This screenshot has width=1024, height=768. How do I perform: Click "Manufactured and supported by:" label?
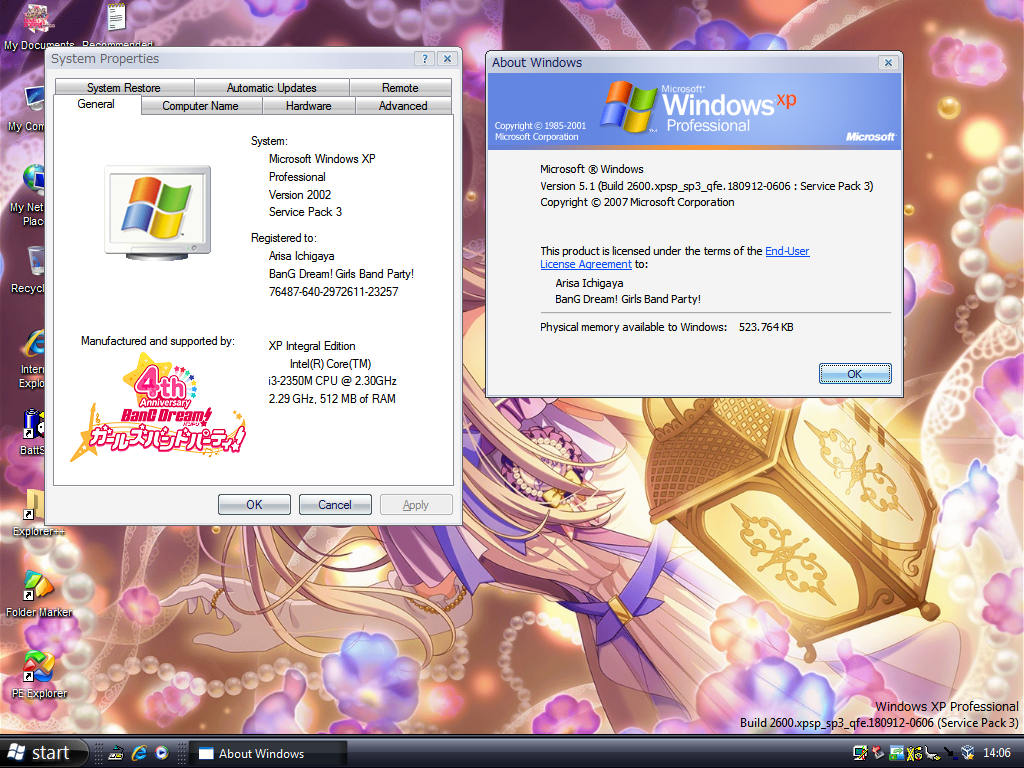click(158, 341)
